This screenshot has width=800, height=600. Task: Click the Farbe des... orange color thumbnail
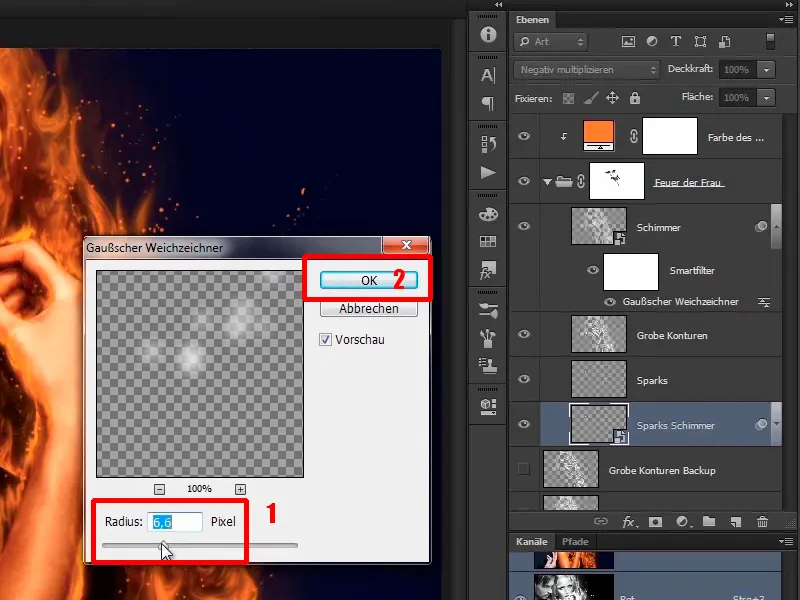tap(598, 136)
